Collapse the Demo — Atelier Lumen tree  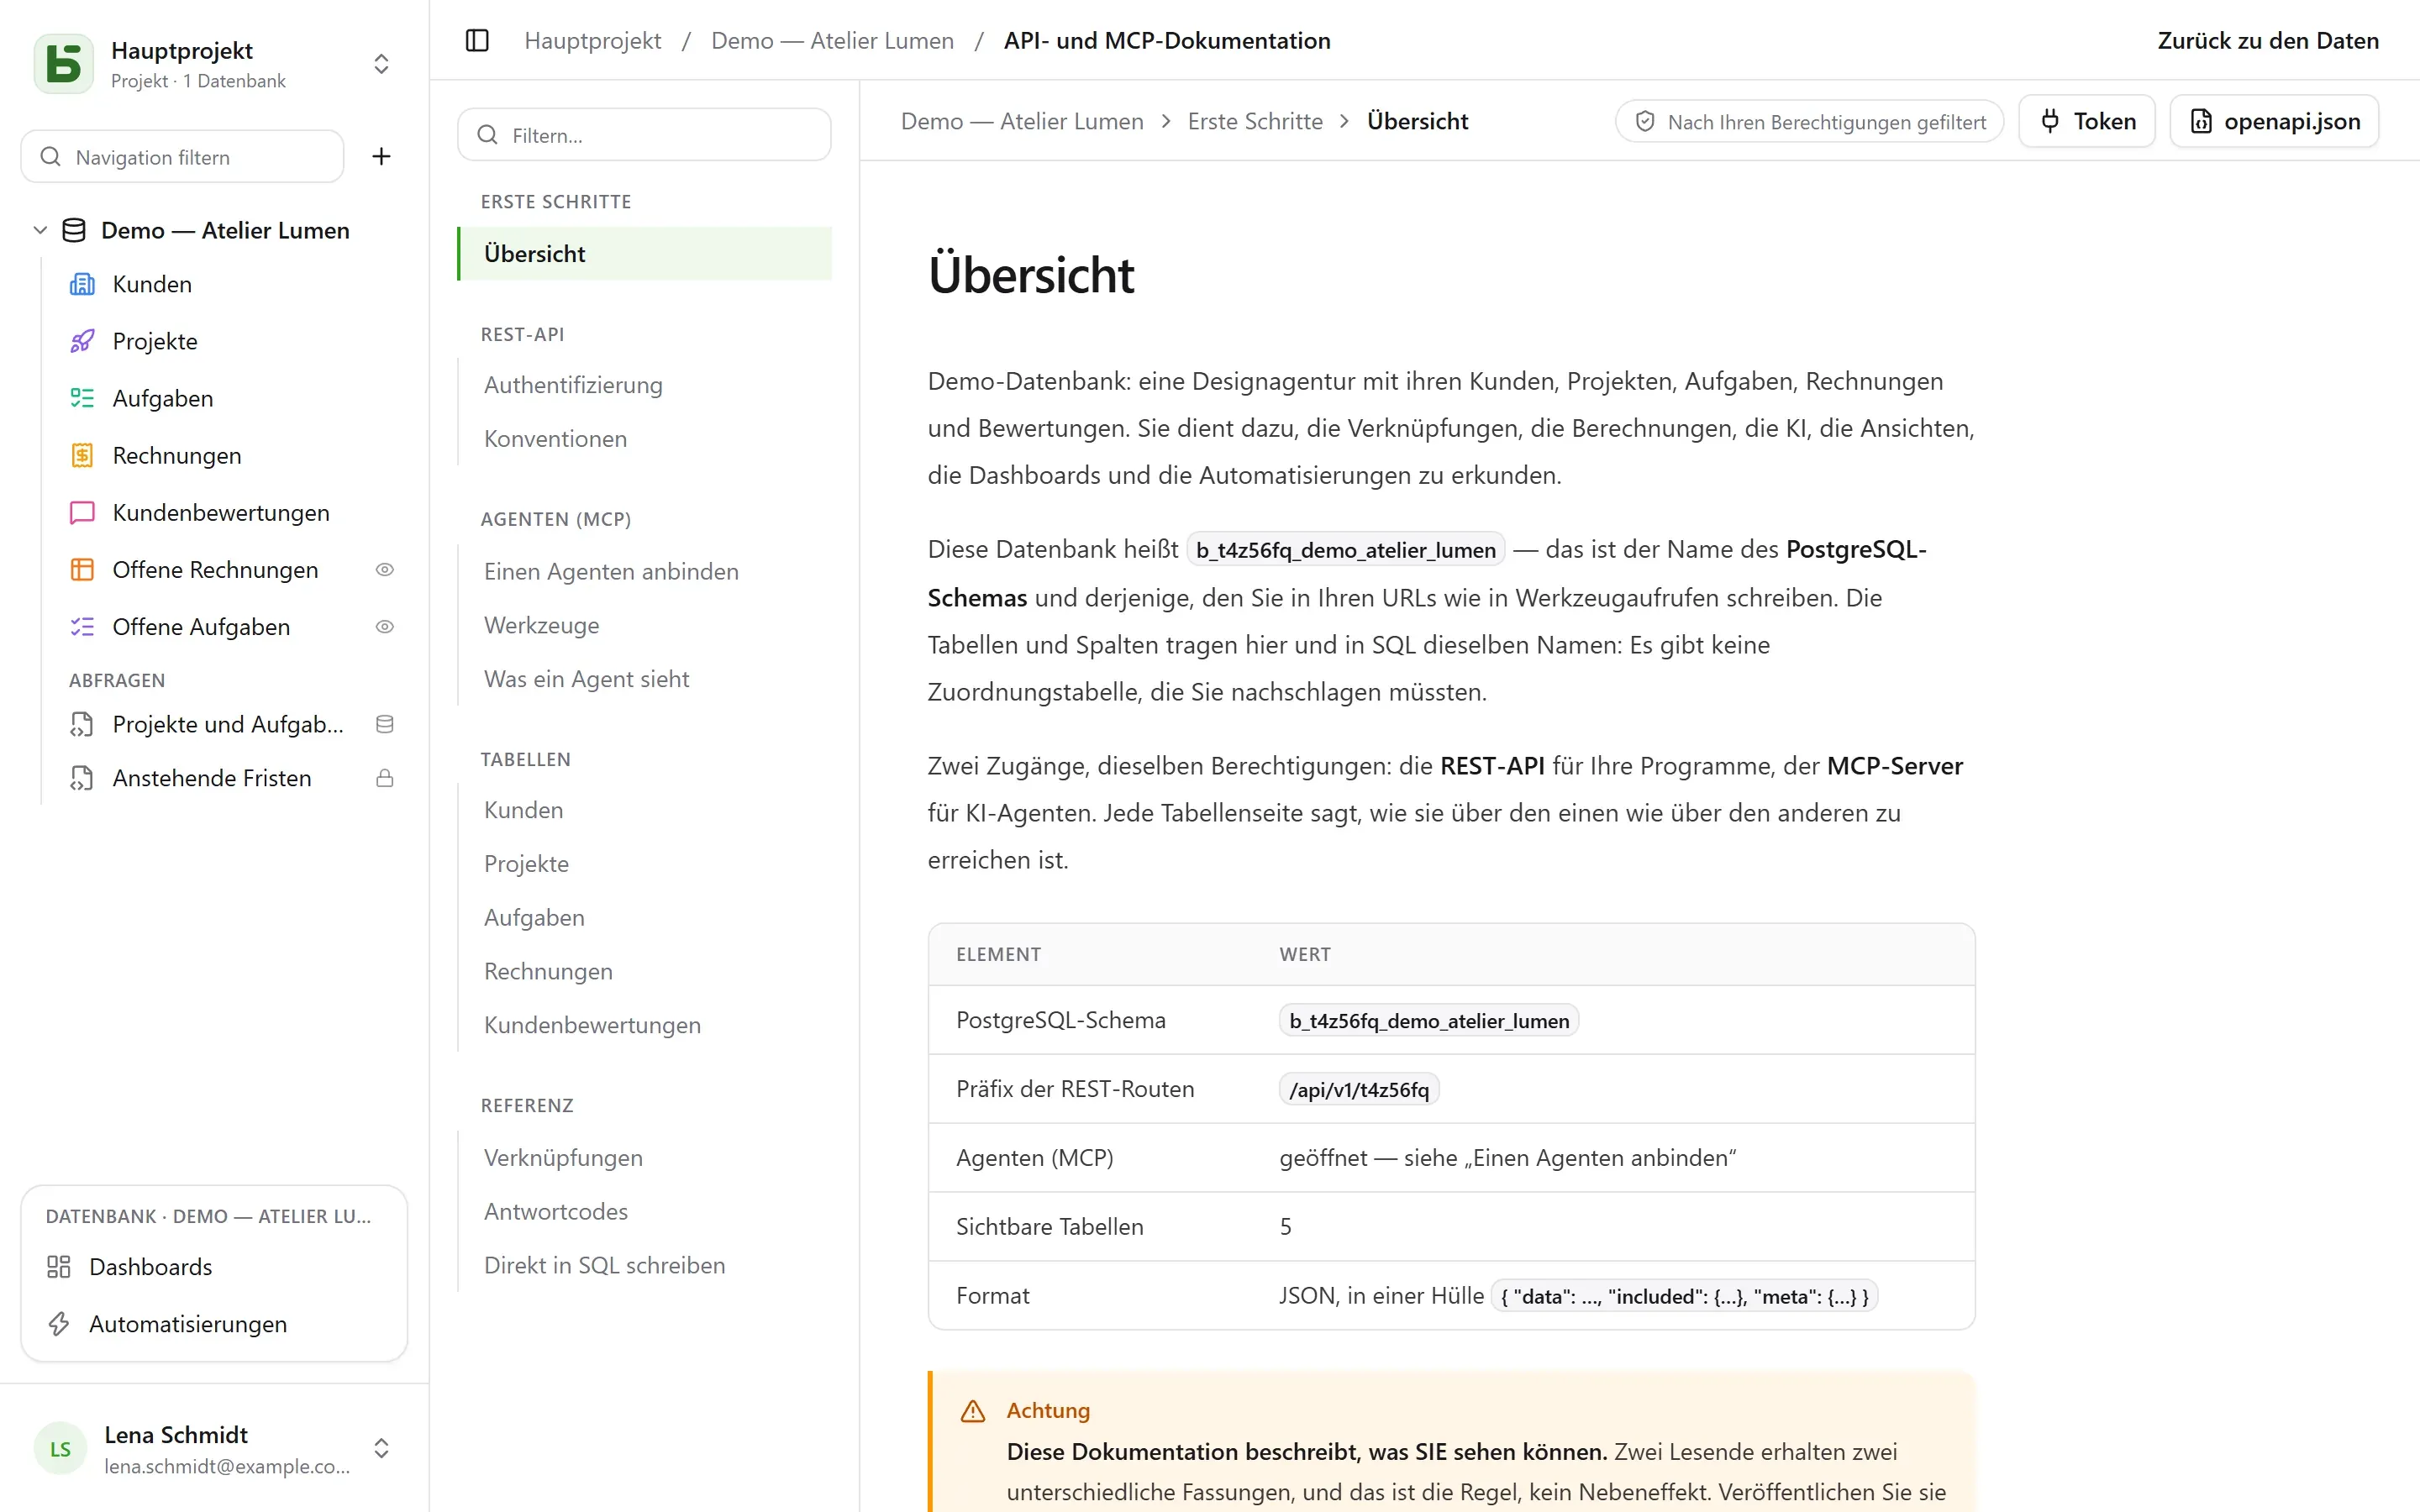(x=40, y=231)
